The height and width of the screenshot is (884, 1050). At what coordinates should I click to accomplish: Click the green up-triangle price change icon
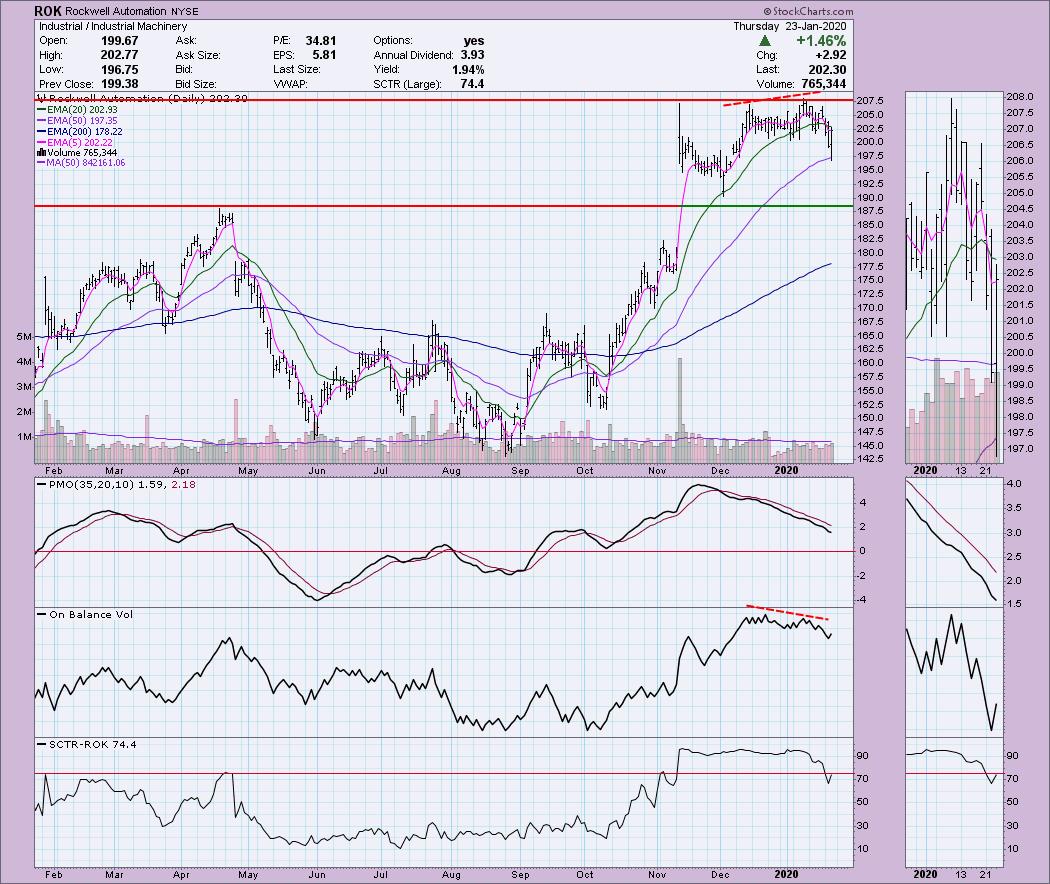tap(765, 41)
